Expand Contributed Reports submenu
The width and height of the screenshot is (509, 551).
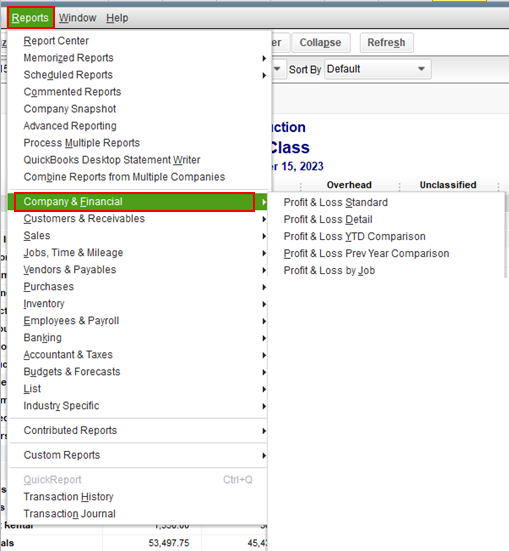137,430
